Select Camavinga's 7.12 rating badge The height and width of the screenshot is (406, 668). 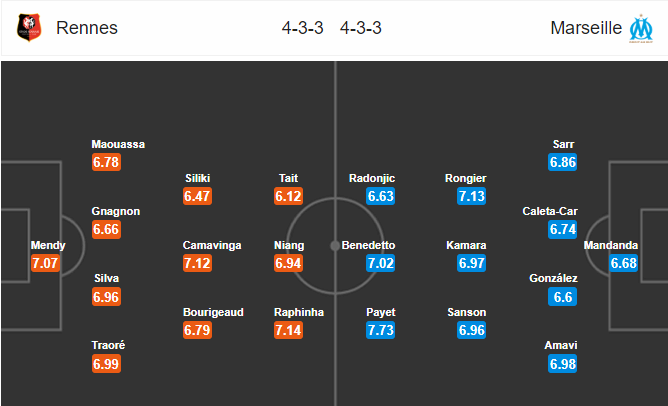tap(197, 263)
